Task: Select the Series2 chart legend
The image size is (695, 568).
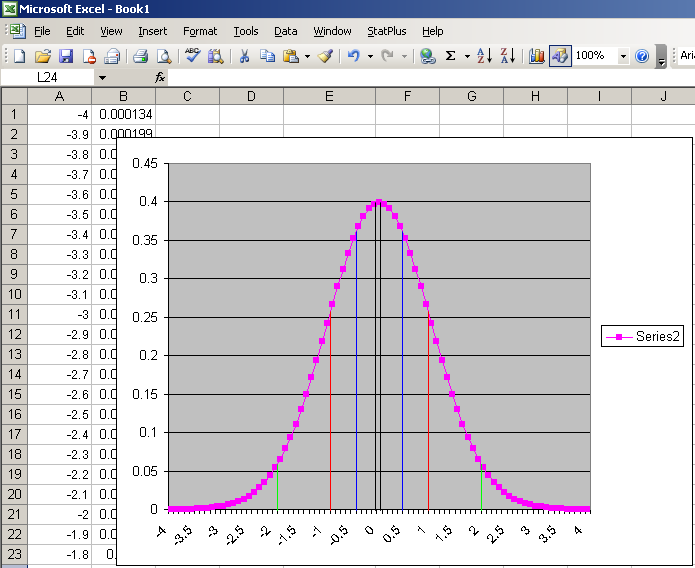Action: pos(642,337)
